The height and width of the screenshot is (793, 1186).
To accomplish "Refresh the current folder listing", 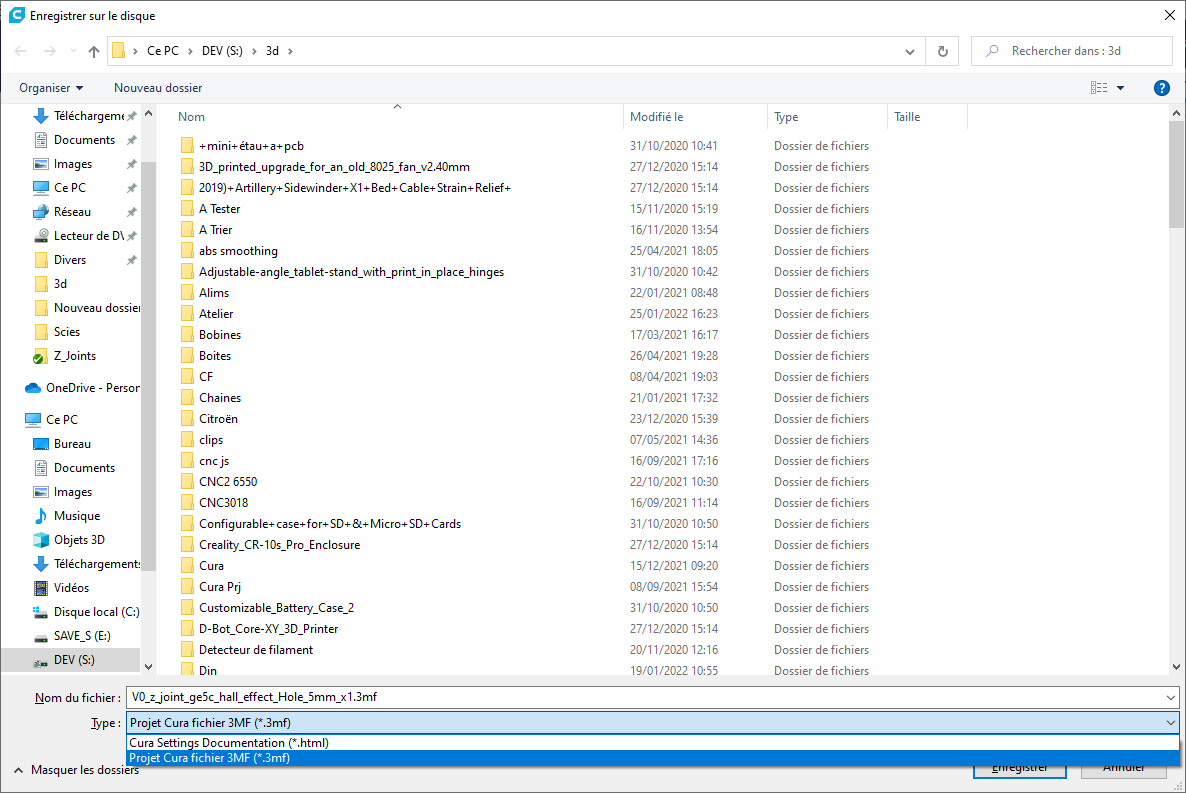I will [x=942, y=51].
